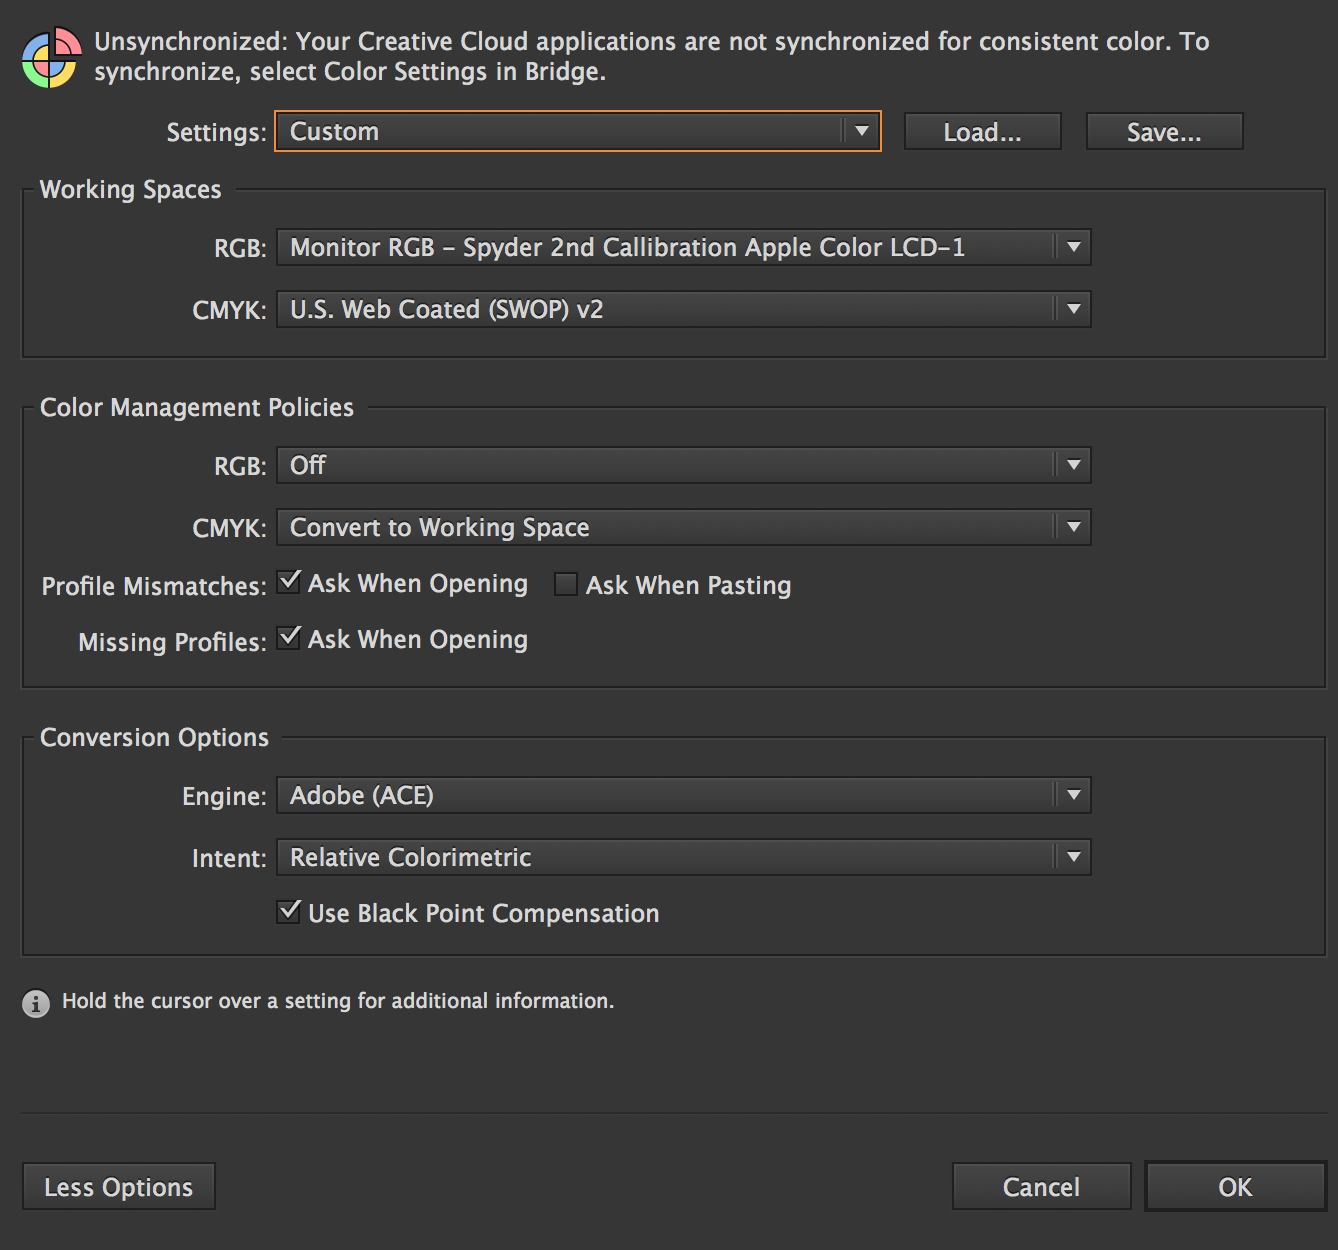This screenshot has height=1250, width=1338.
Task: Confirm settings with the OK button
Action: pos(1236,1187)
